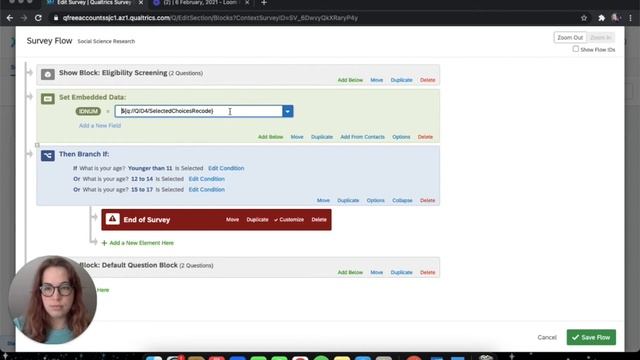Cancel the survey flow changes
The width and height of the screenshot is (640, 360).
pyautogui.click(x=547, y=337)
